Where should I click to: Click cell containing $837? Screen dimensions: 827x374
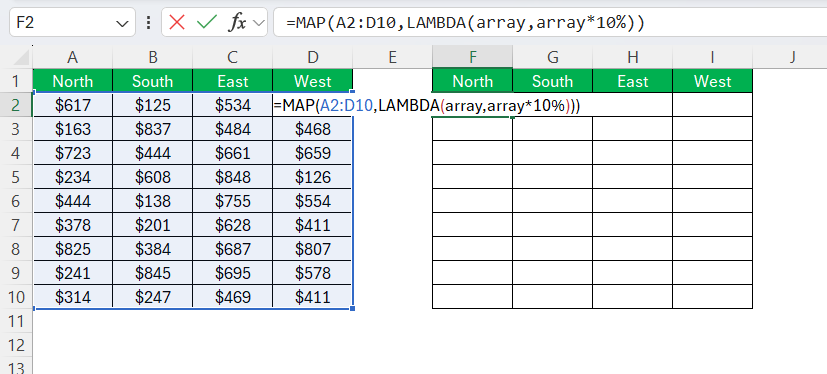tap(152, 129)
